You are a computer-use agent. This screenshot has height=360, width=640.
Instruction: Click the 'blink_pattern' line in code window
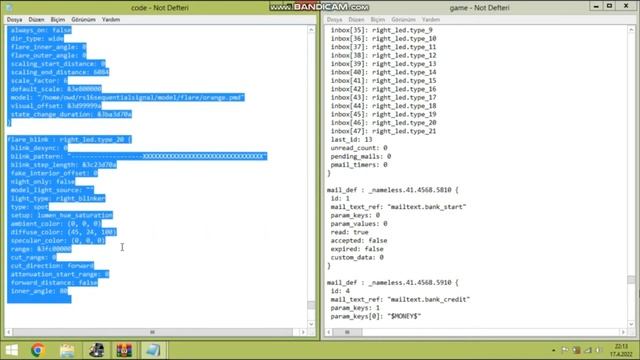[x=139, y=156]
